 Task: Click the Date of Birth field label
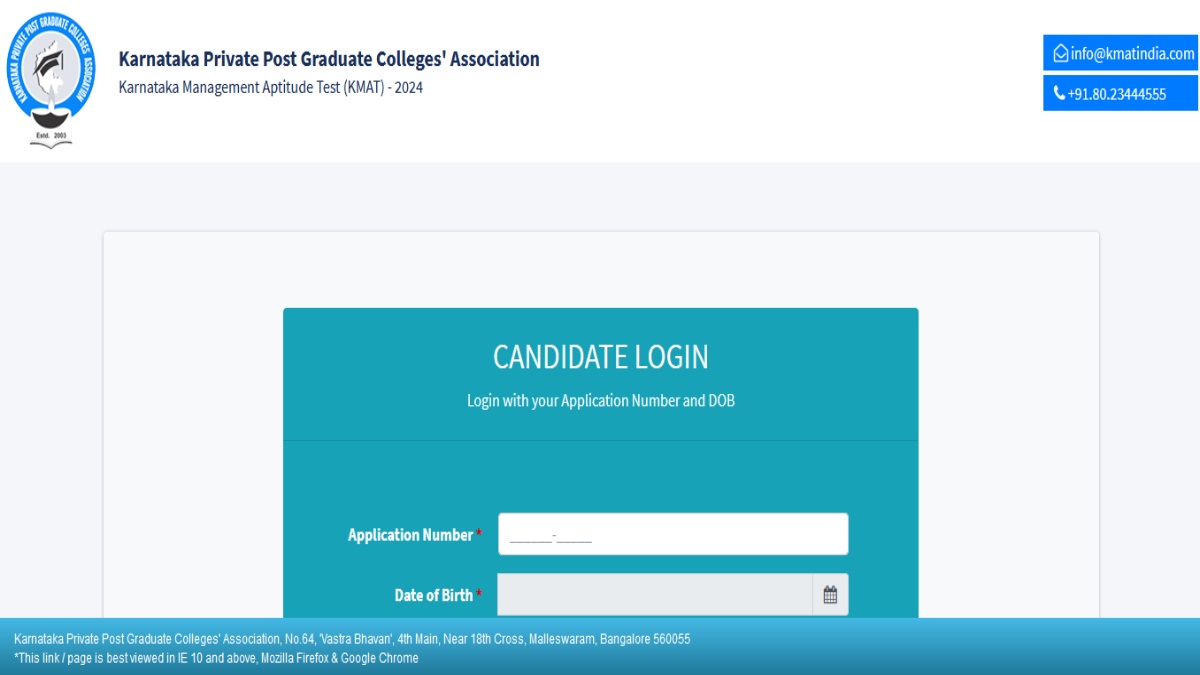pyautogui.click(x=433, y=595)
